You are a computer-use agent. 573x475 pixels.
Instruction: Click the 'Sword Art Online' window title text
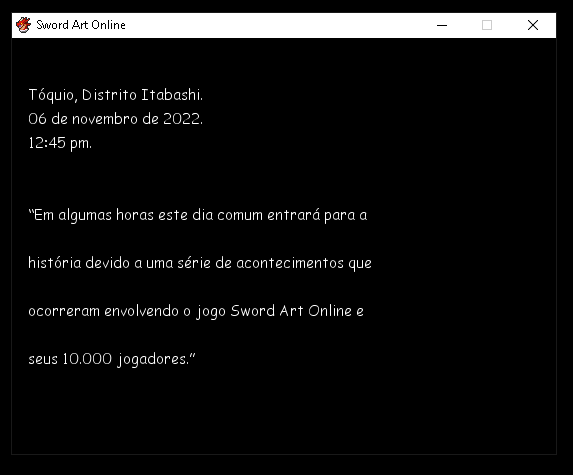[x=81, y=25]
